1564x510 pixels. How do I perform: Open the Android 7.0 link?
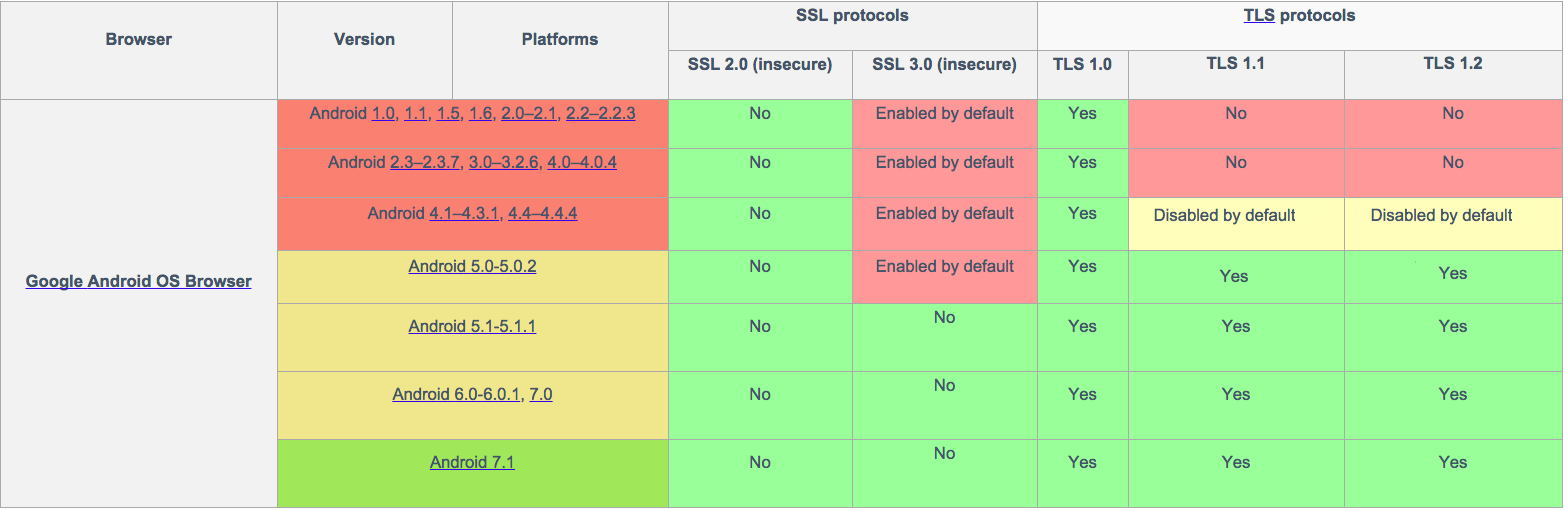click(x=540, y=394)
